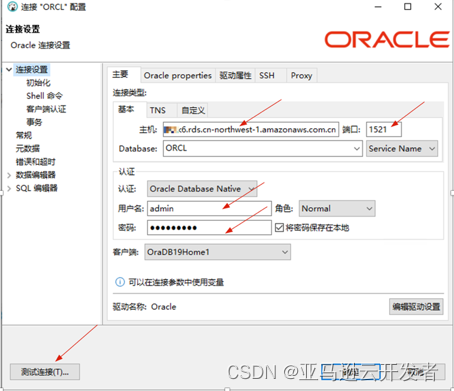Select the 自定义 connection type tab

click(193, 110)
